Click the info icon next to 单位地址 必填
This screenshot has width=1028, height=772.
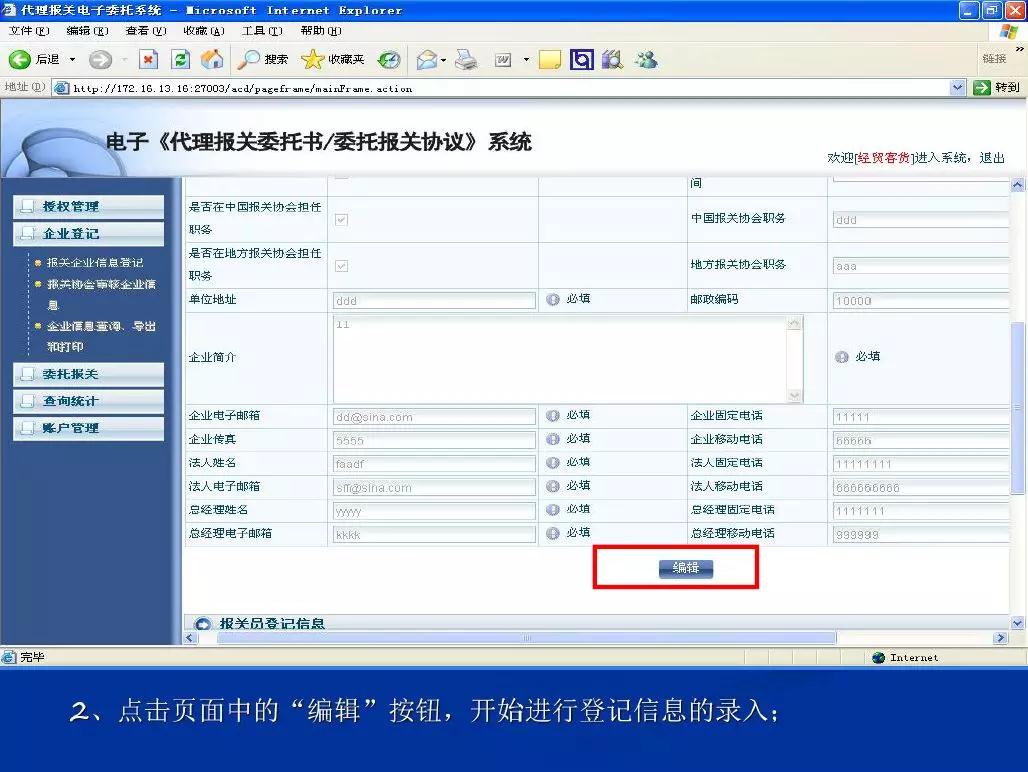pyautogui.click(x=553, y=299)
